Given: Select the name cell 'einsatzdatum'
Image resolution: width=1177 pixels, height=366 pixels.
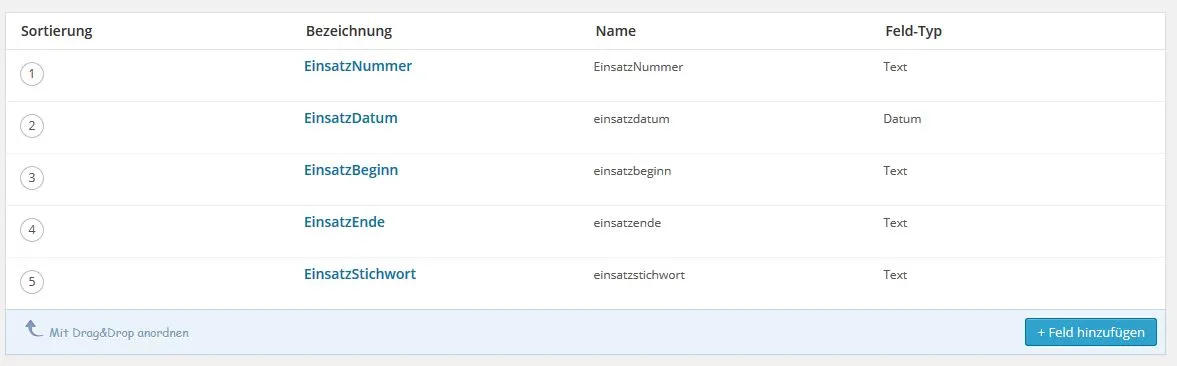Looking at the screenshot, I should [631, 119].
